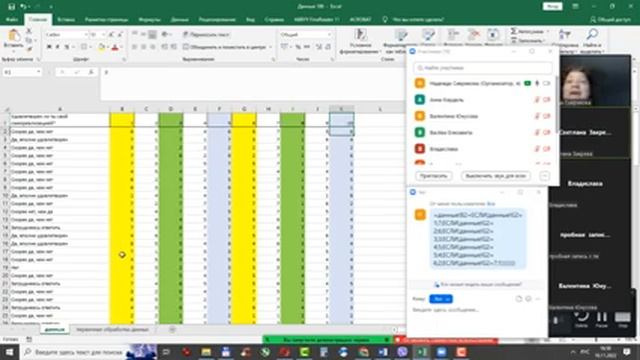Undo the last action
This screenshot has width=640, height=360.
(24, 7)
